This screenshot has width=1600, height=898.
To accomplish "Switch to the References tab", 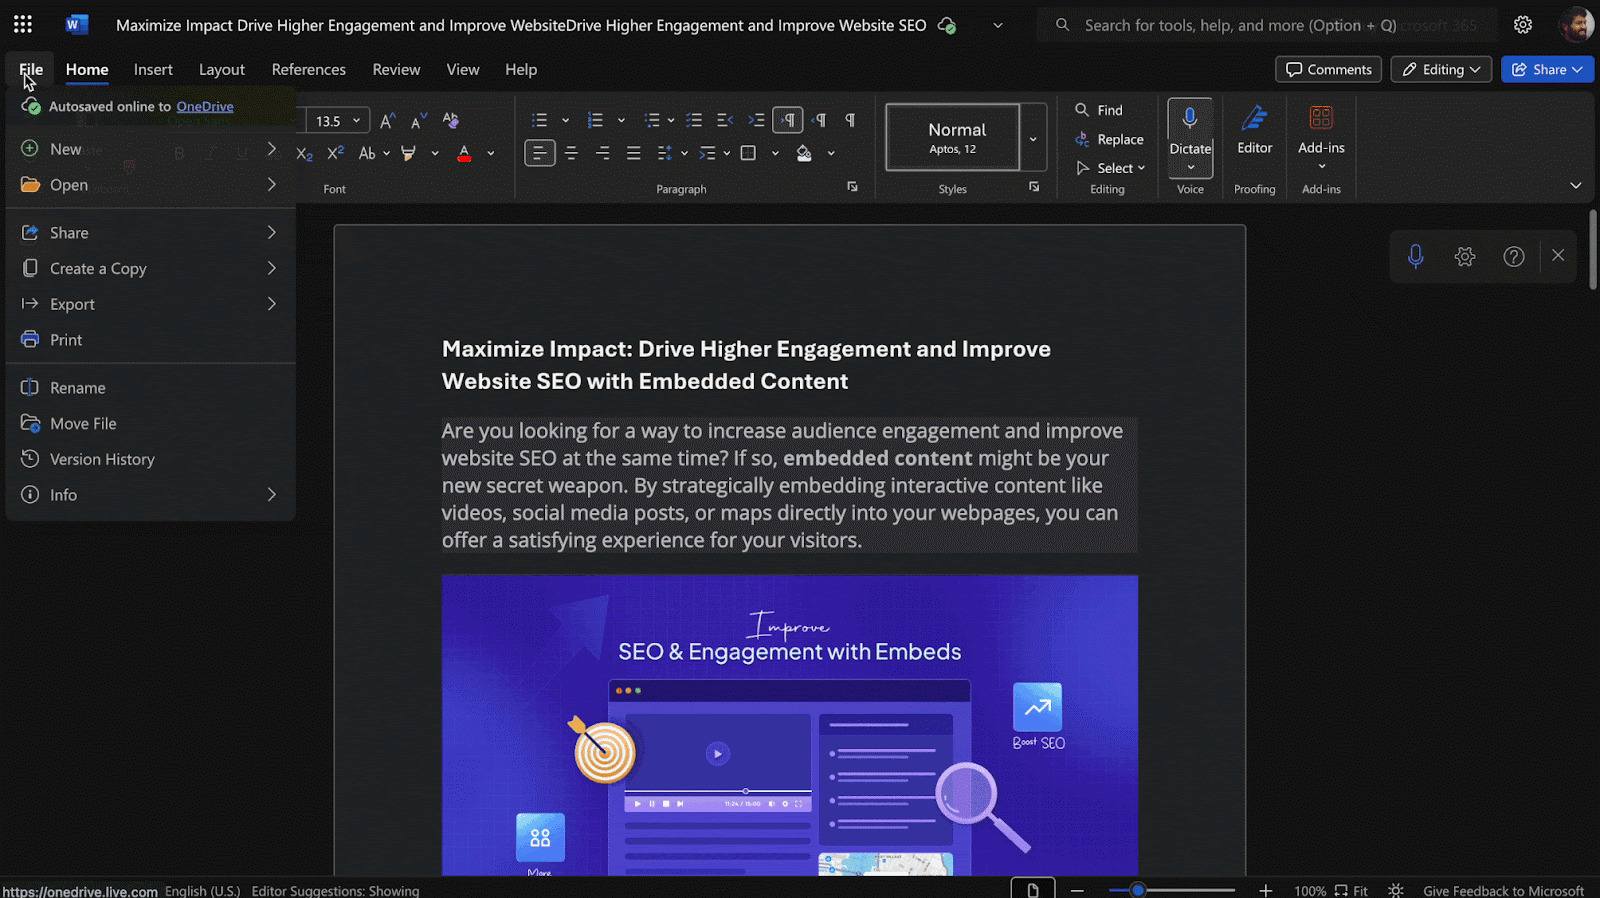I will point(308,69).
